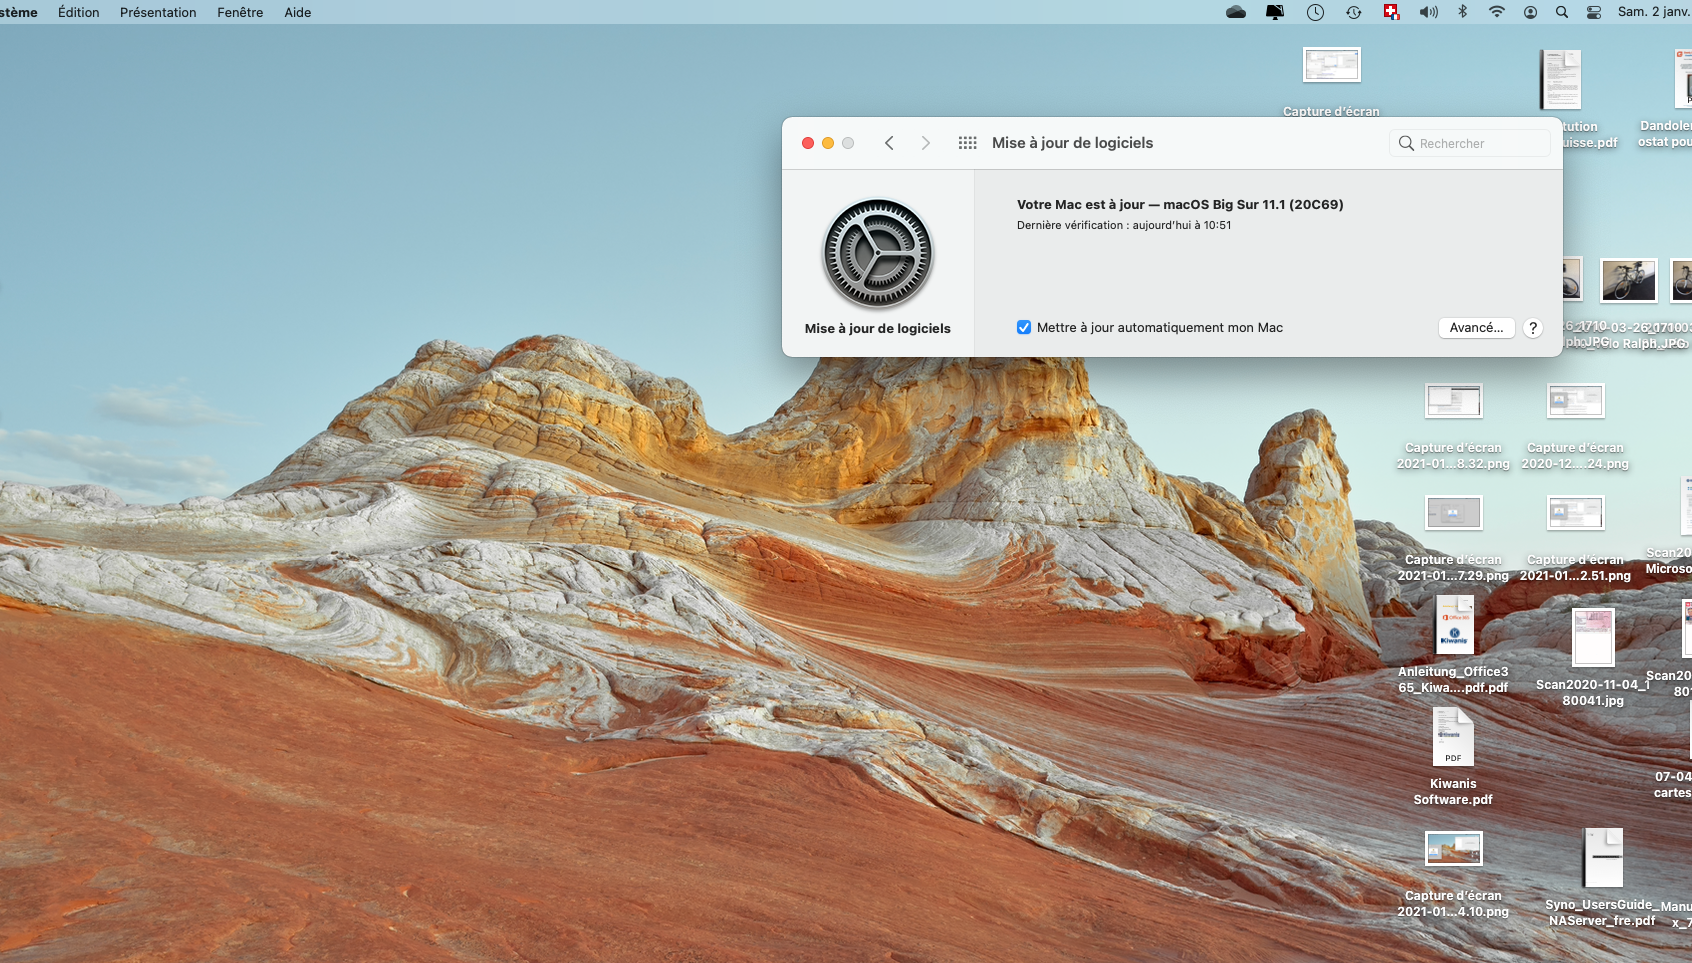Open the Fenêtre menu
1692x963 pixels.
[240, 12]
